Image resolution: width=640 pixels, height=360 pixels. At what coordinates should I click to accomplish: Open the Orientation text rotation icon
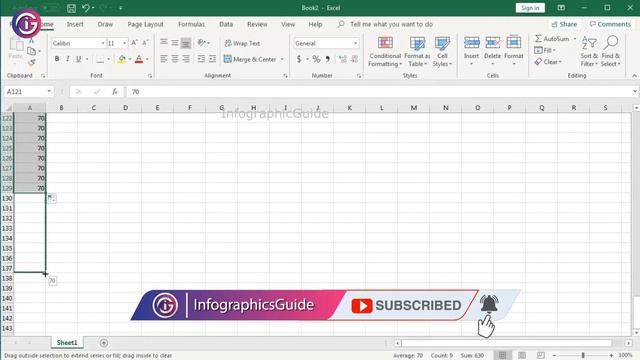click(x=202, y=42)
